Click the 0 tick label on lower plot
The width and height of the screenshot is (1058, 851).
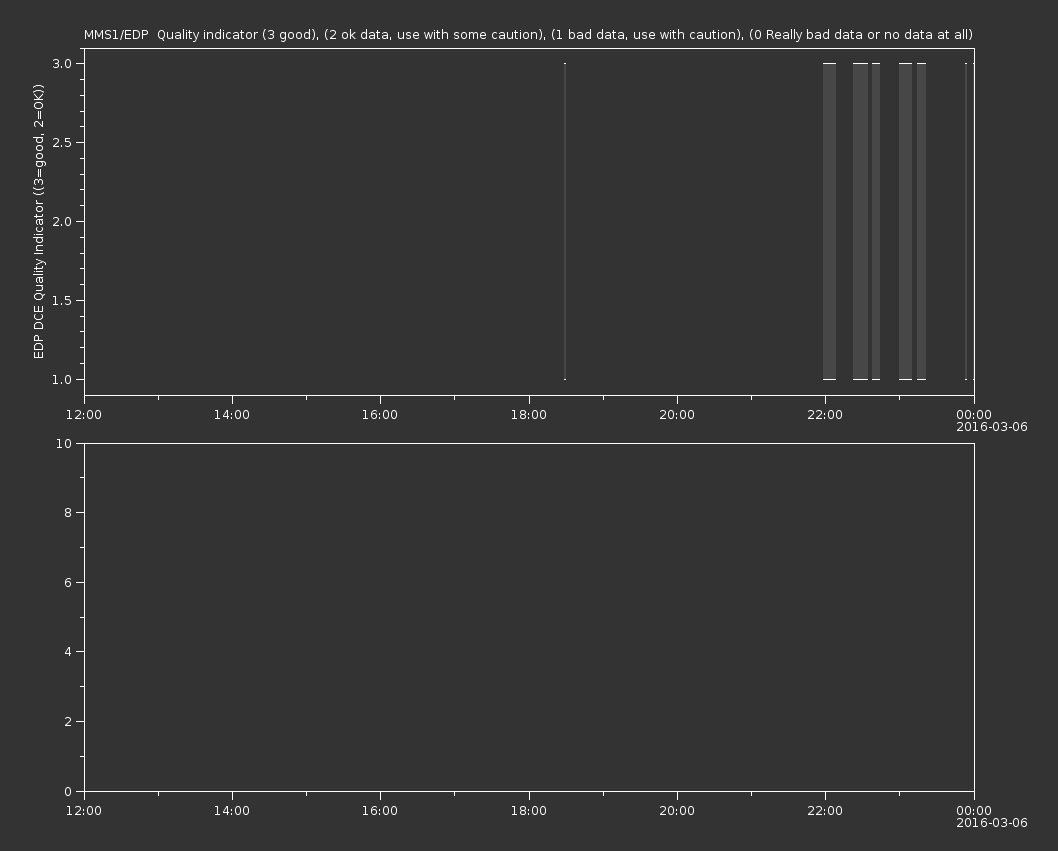[x=68, y=791]
